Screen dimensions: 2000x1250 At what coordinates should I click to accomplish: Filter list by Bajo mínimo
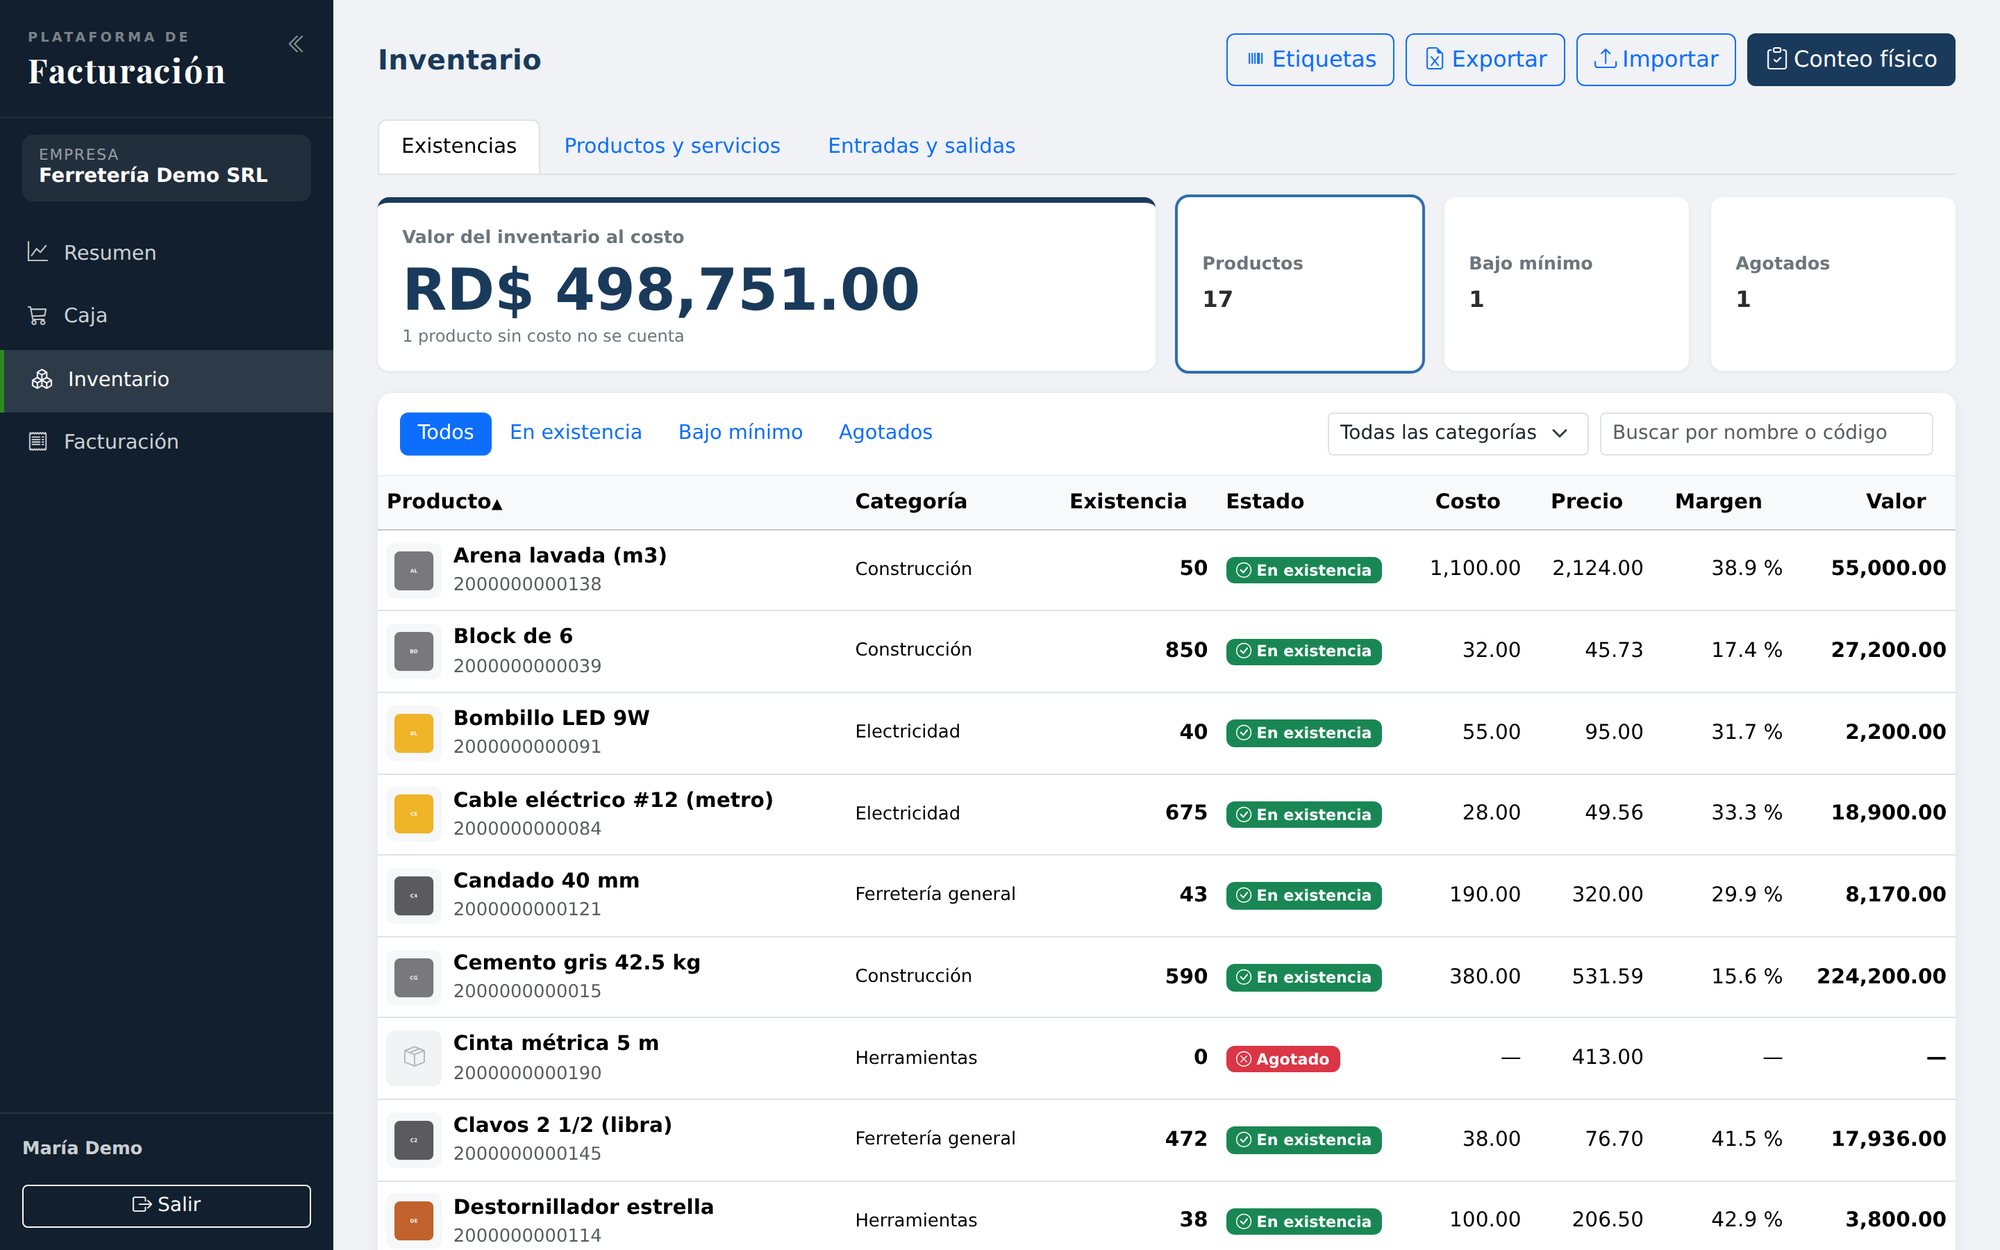point(740,433)
